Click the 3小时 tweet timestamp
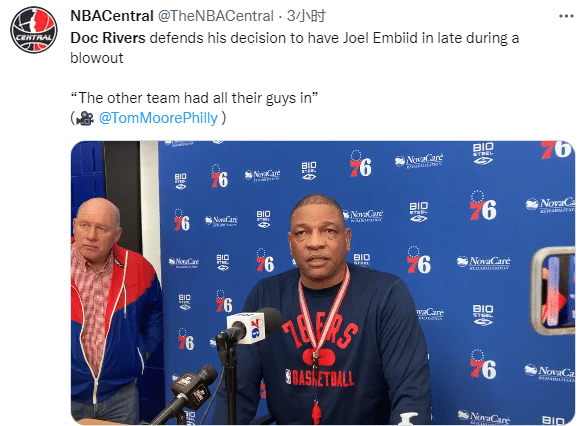582x426 pixels. [x=306, y=16]
